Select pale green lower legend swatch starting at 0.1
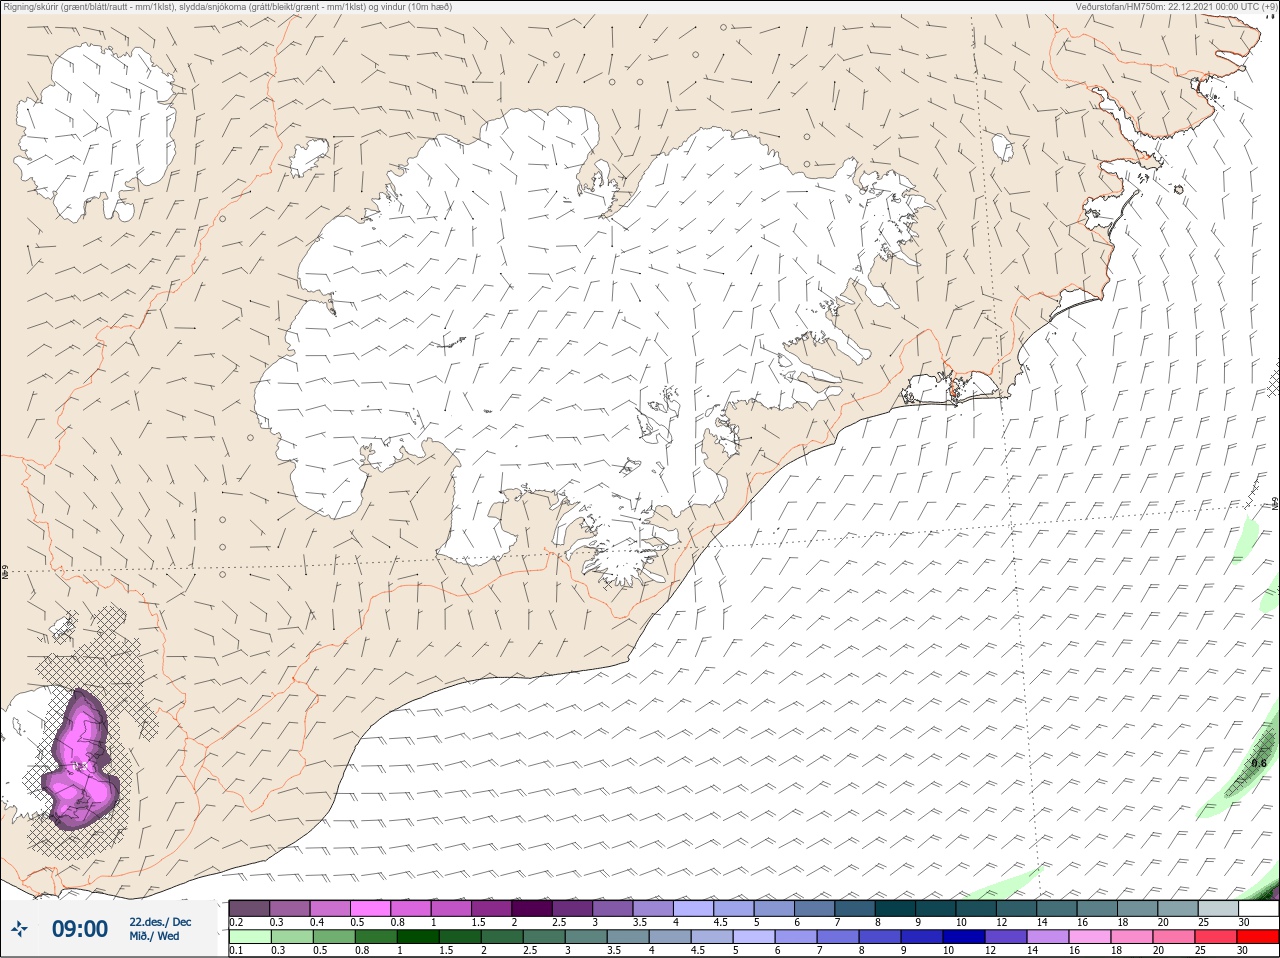The height and width of the screenshot is (958, 1280). tap(250, 937)
